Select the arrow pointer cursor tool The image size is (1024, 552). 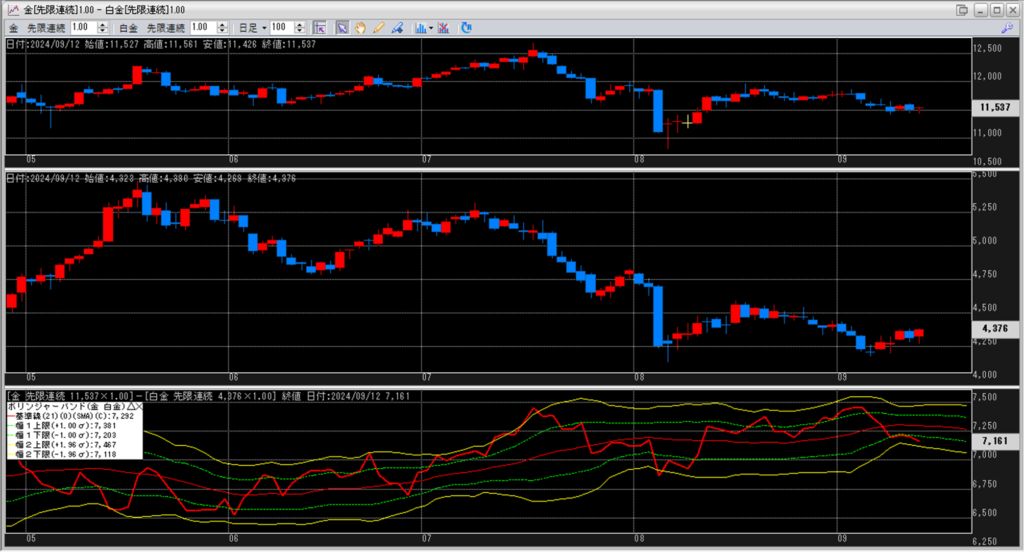point(342,27)
